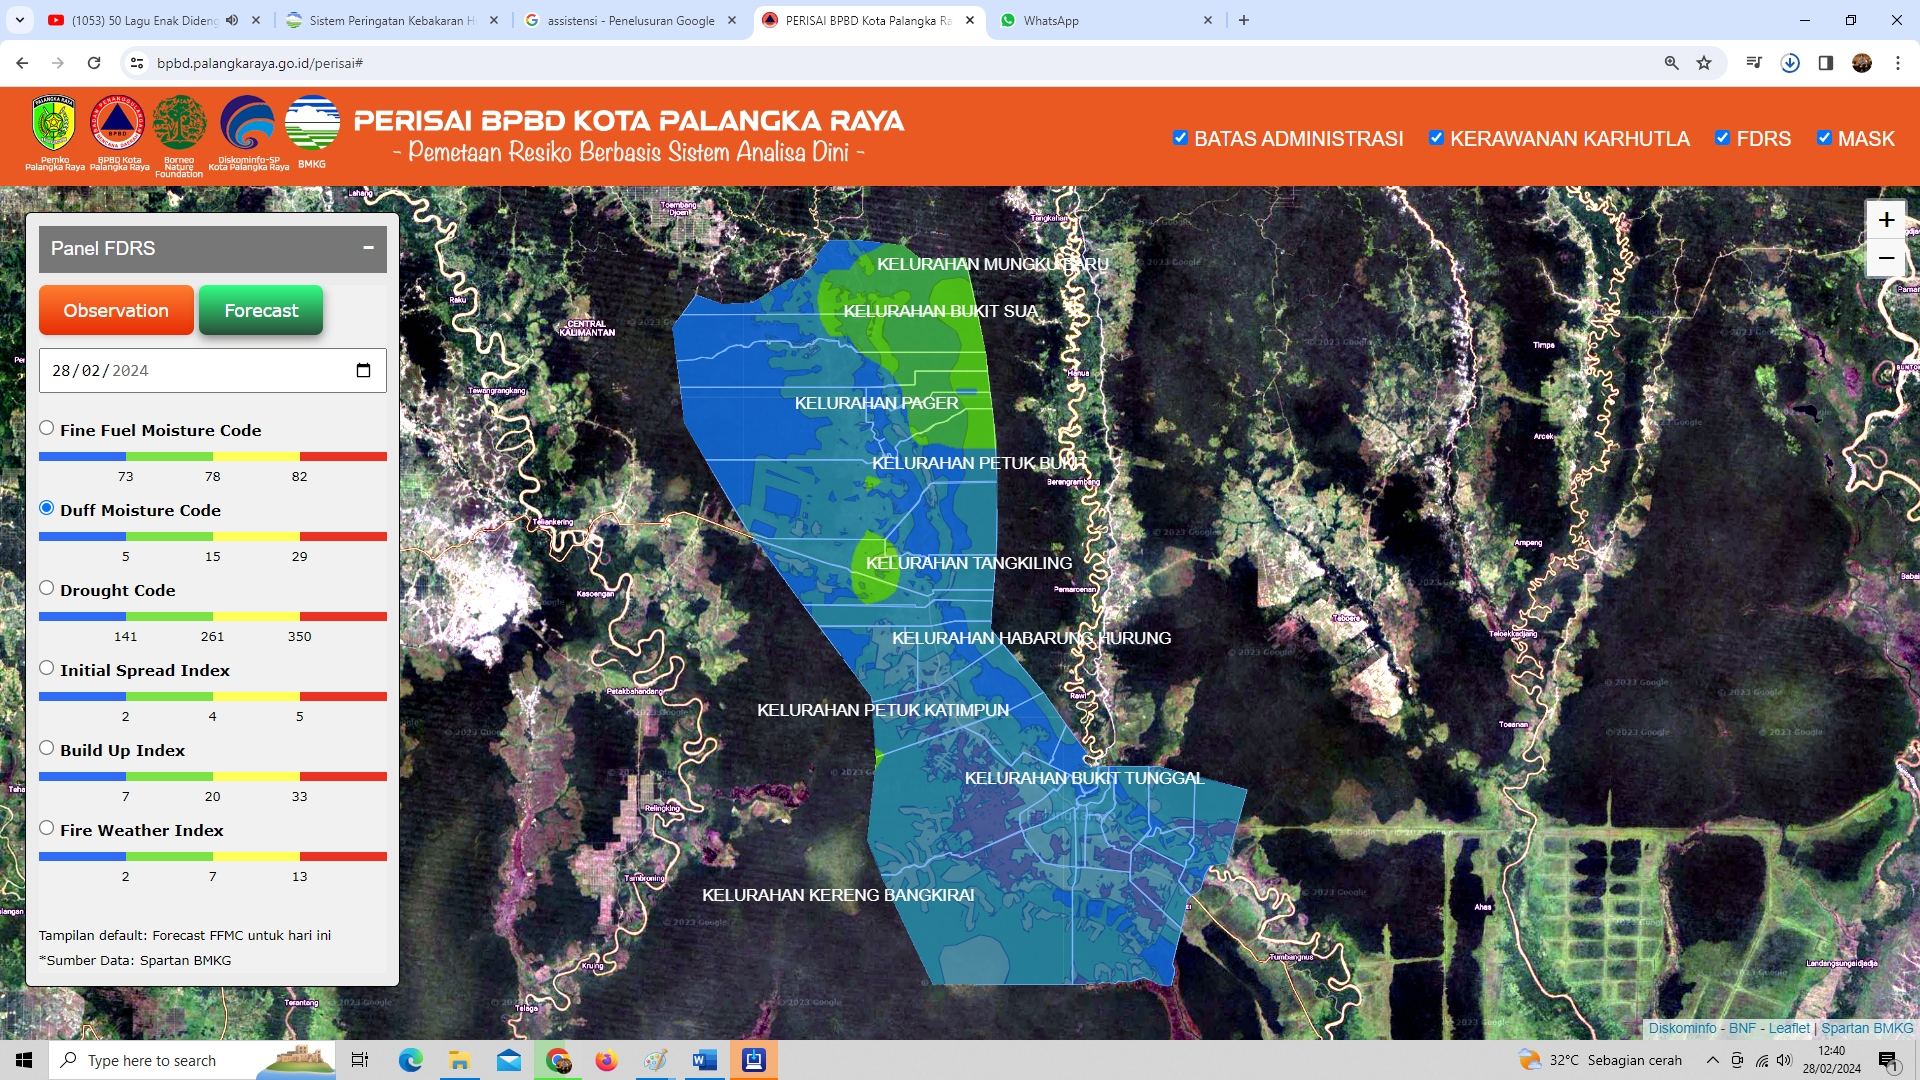
Task: Zoom in the map with plus button
Action: pos(1886,220)
